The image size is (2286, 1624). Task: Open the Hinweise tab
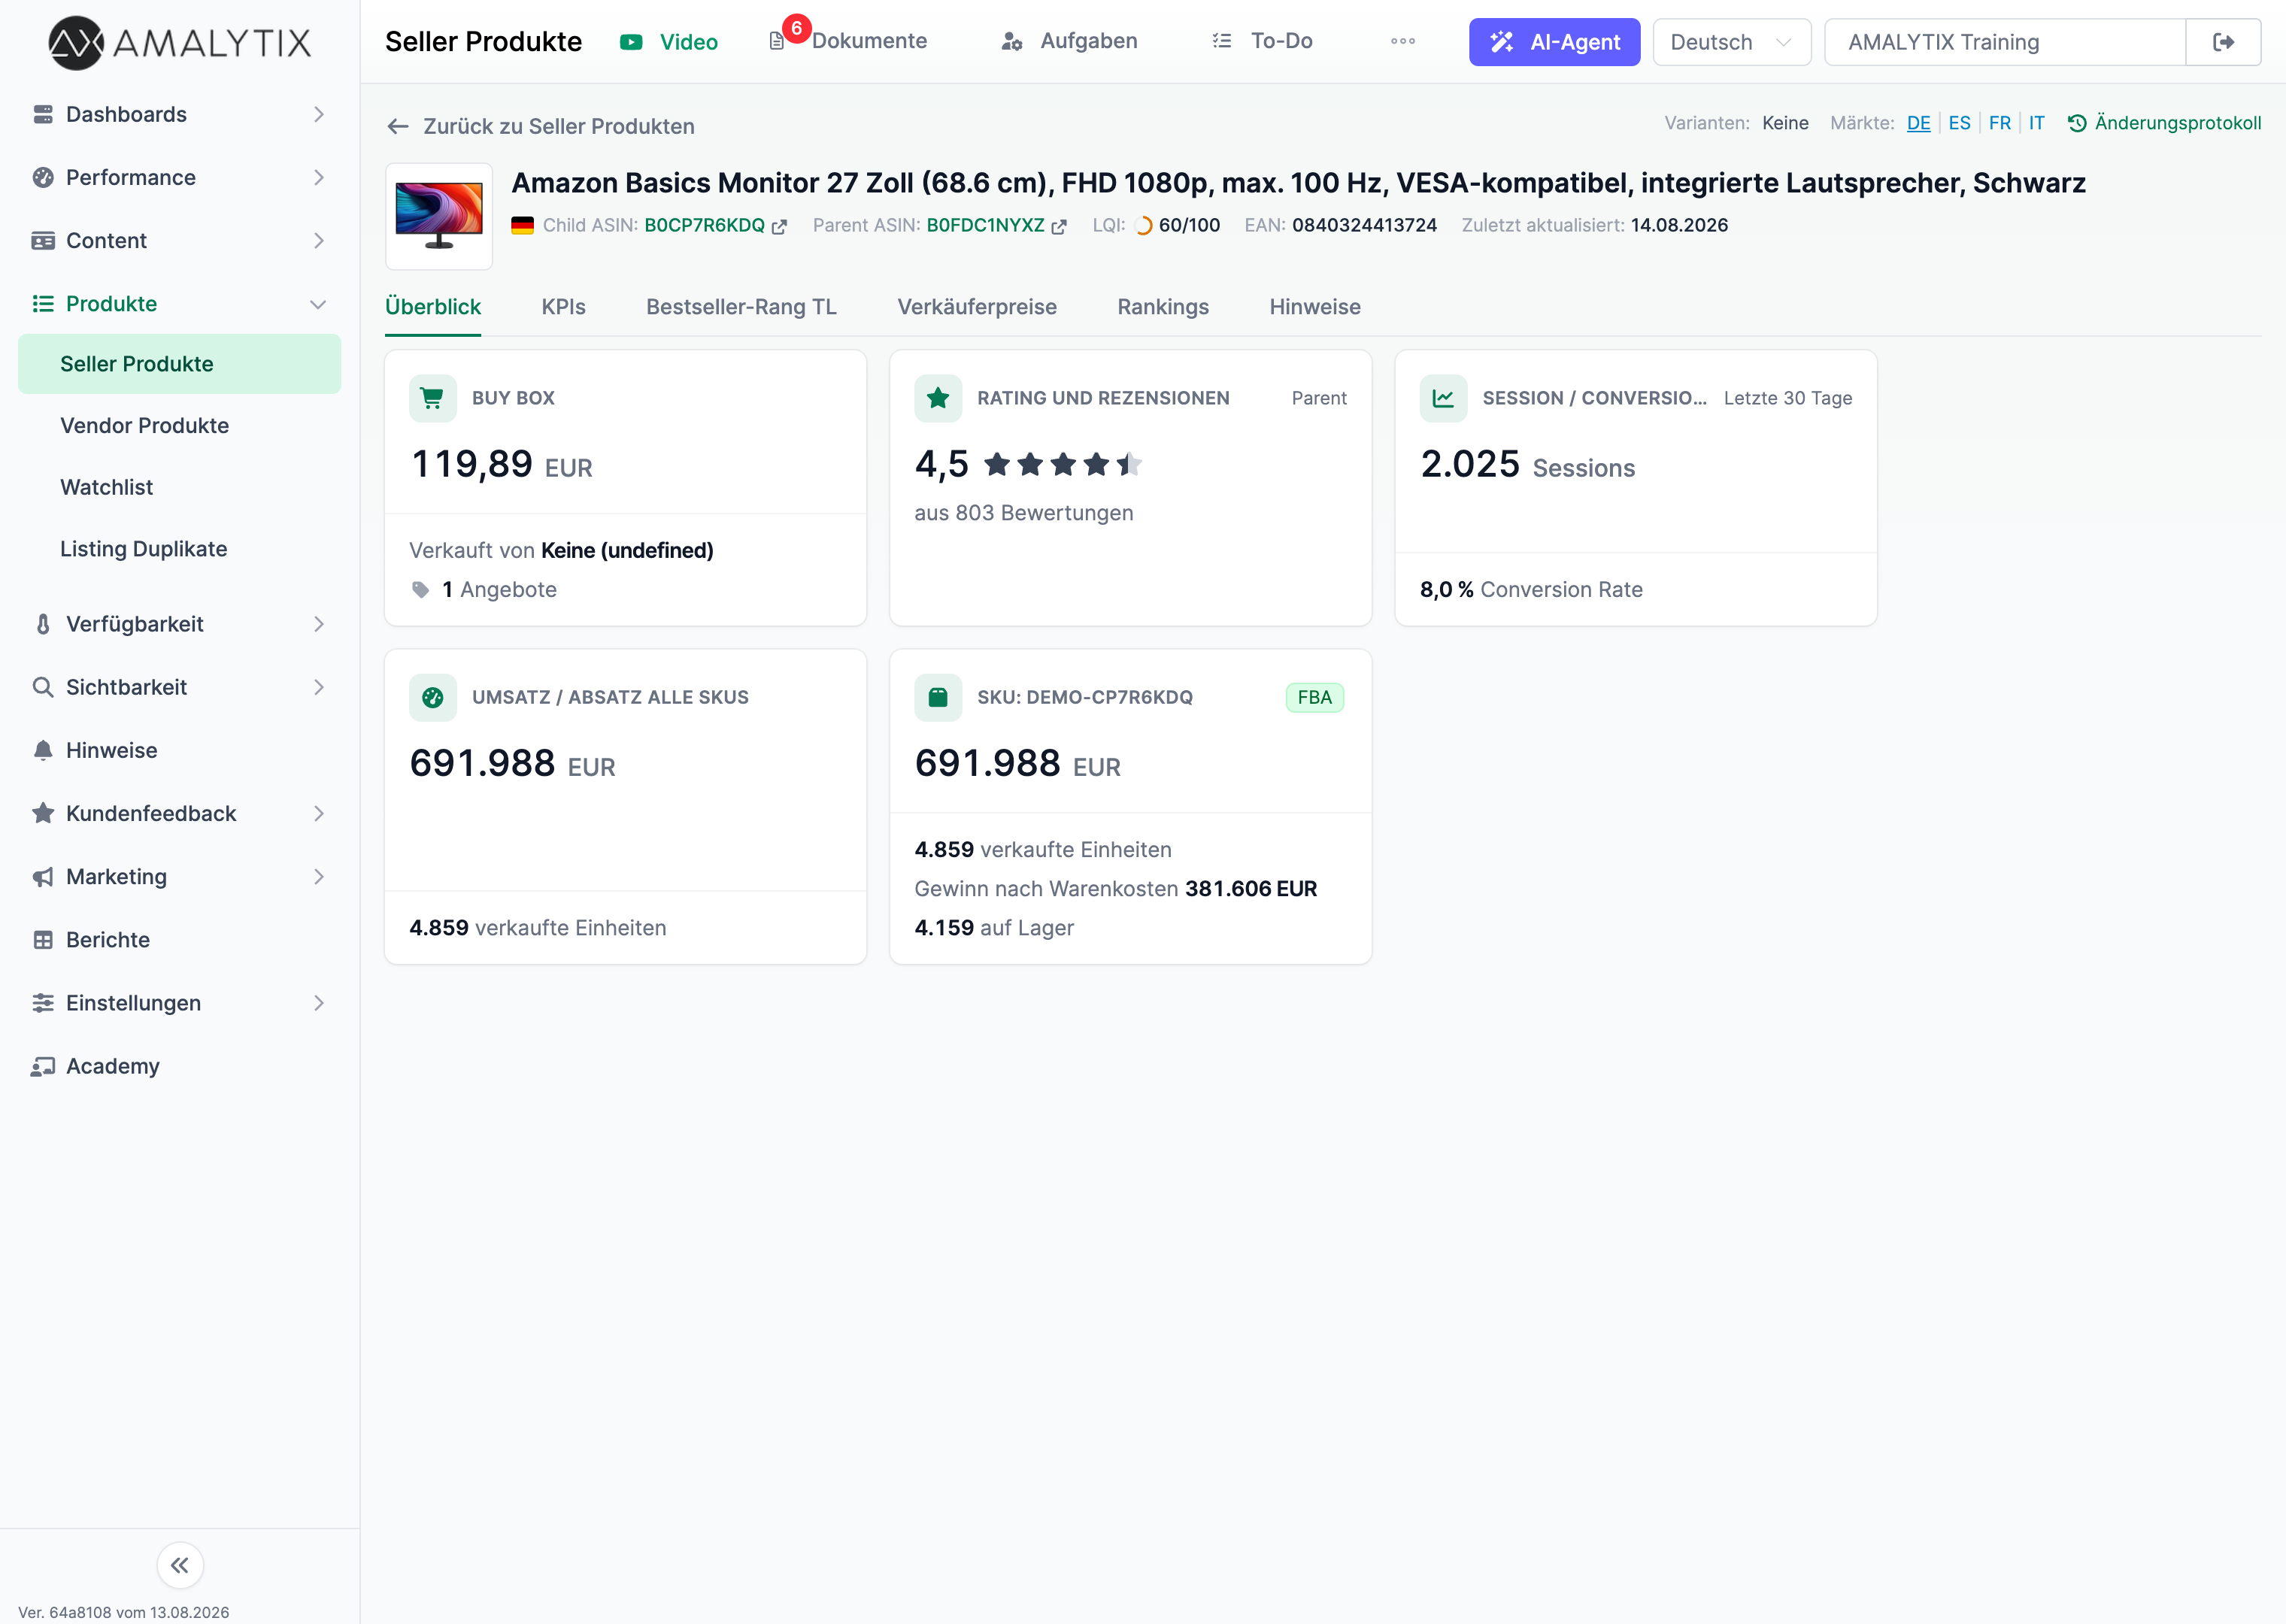1315,307
